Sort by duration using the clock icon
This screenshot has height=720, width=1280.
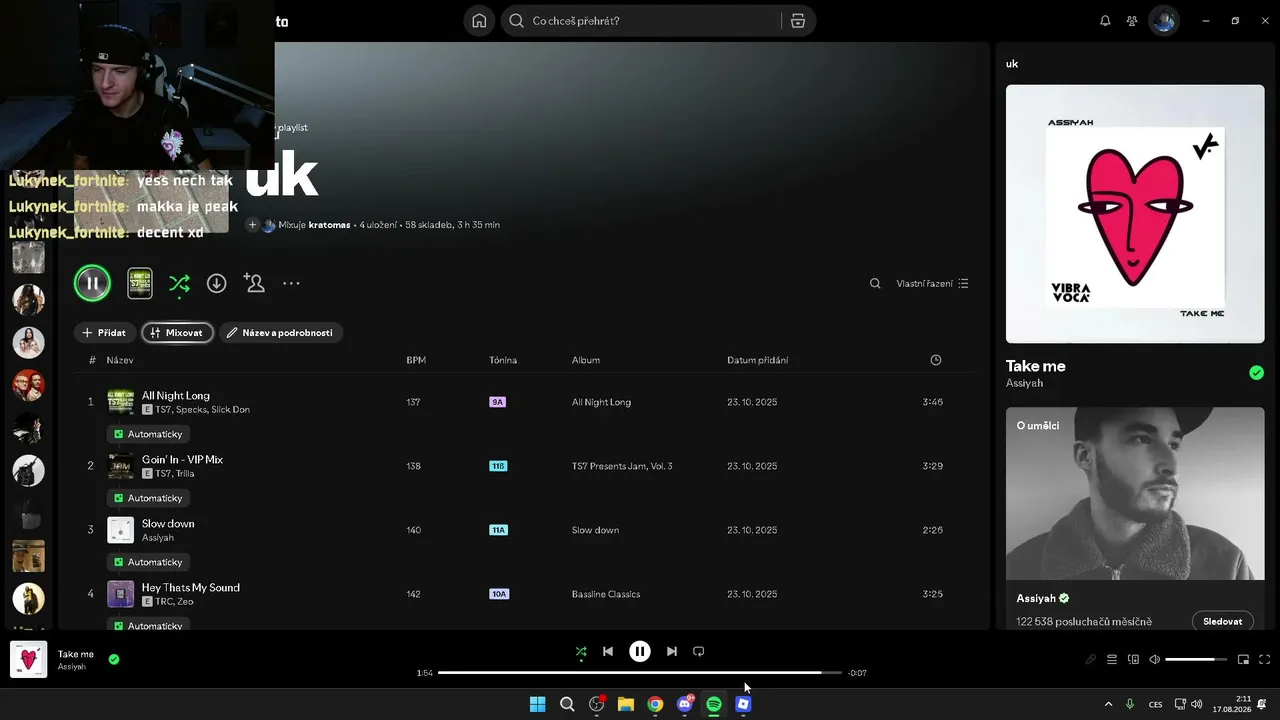click(936, 360)
